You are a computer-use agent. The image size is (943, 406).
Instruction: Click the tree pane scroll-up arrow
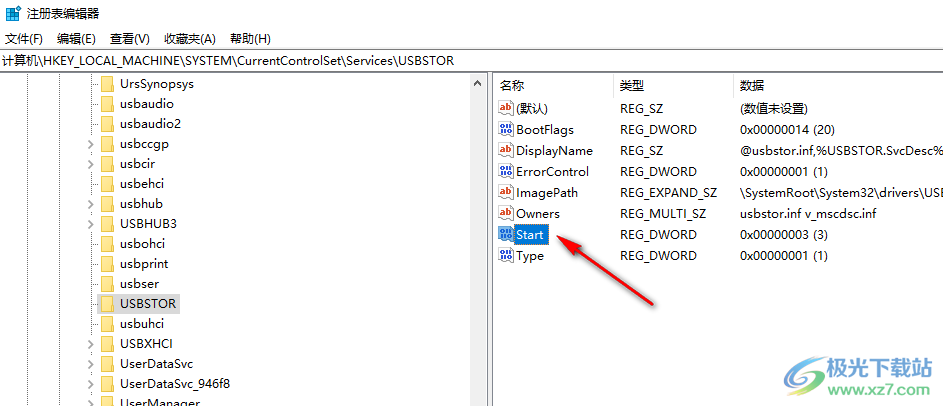(x=478, y=84)
